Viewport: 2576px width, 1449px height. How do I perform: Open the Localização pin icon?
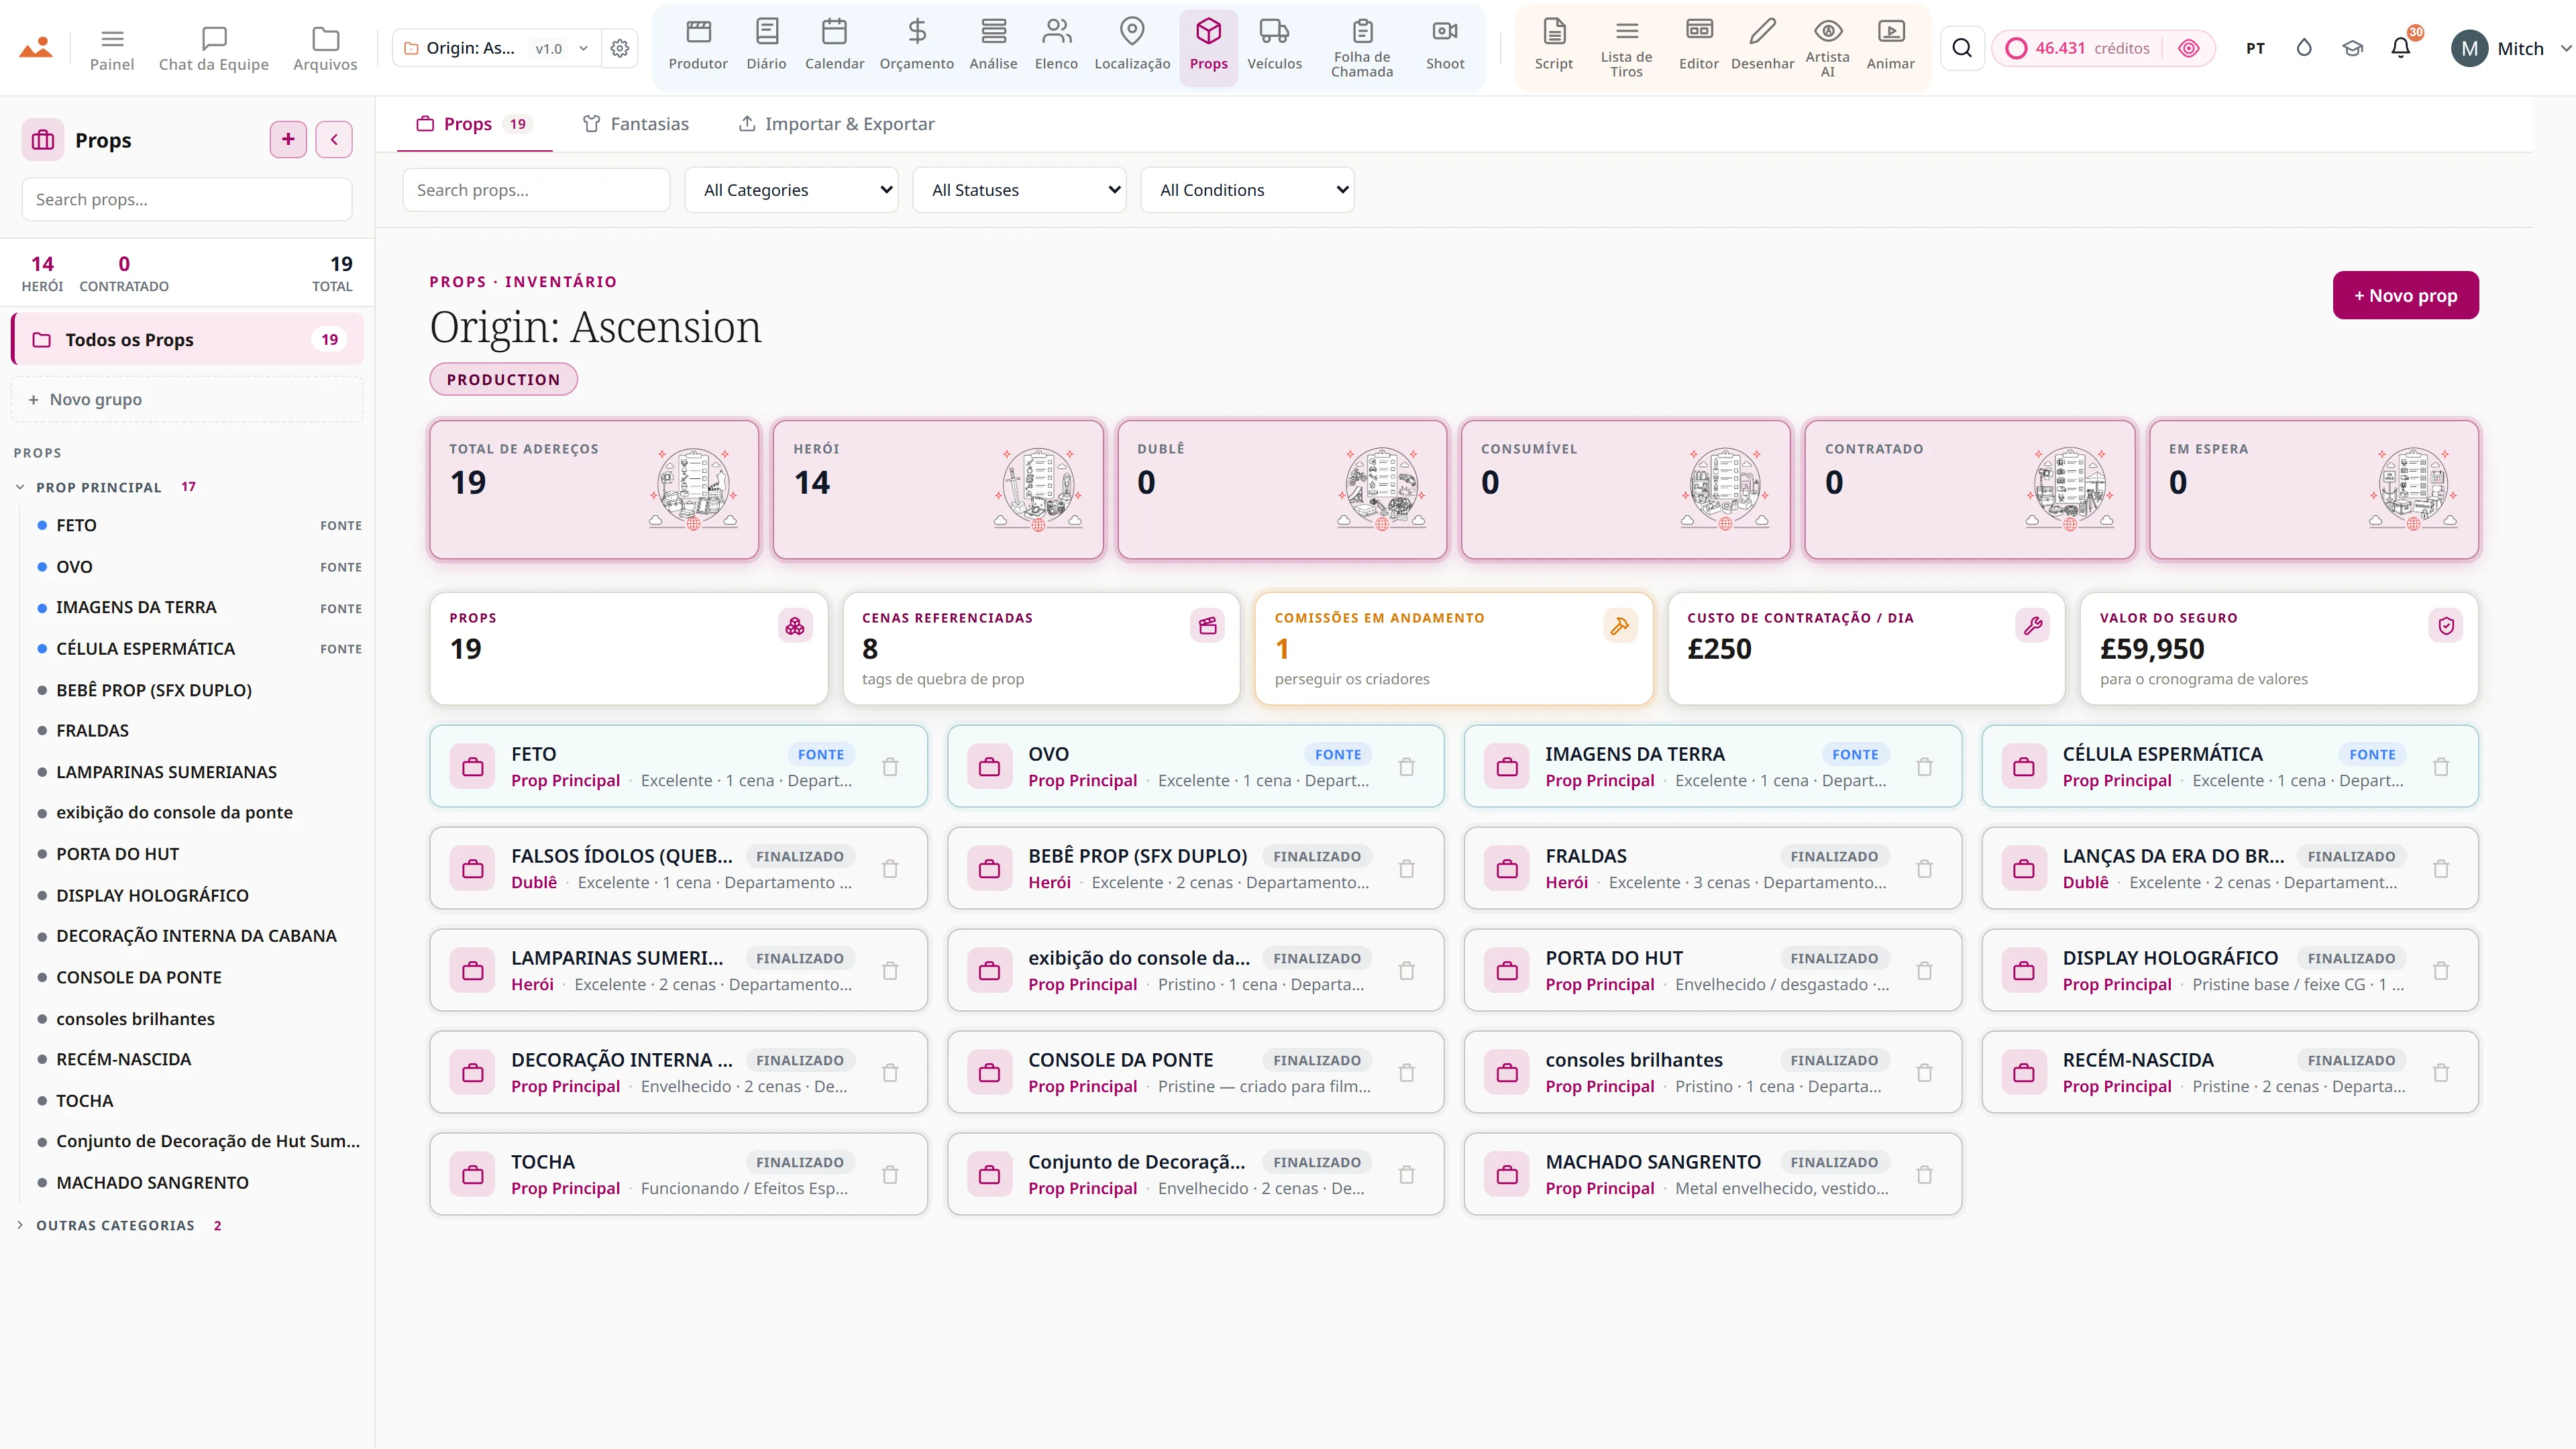coord(1132,31)
